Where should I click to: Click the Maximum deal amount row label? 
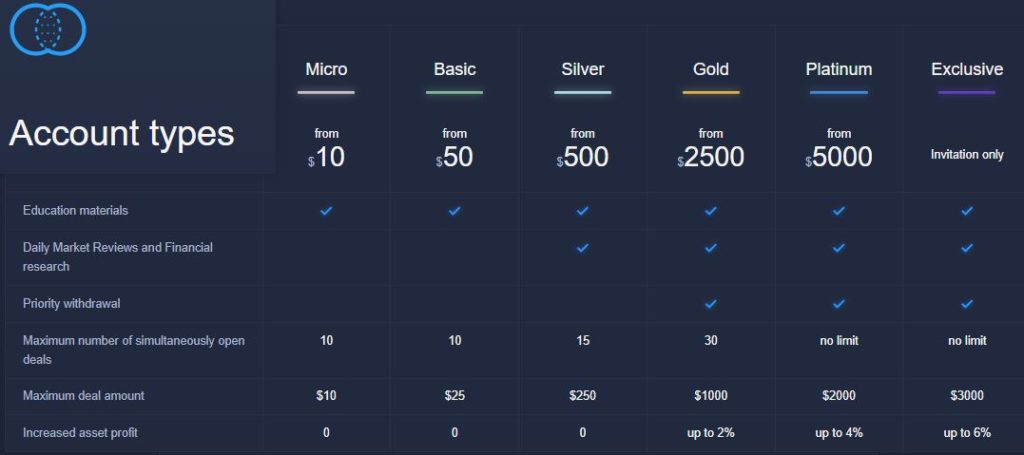pyautogui.click(x=84, y=396)
